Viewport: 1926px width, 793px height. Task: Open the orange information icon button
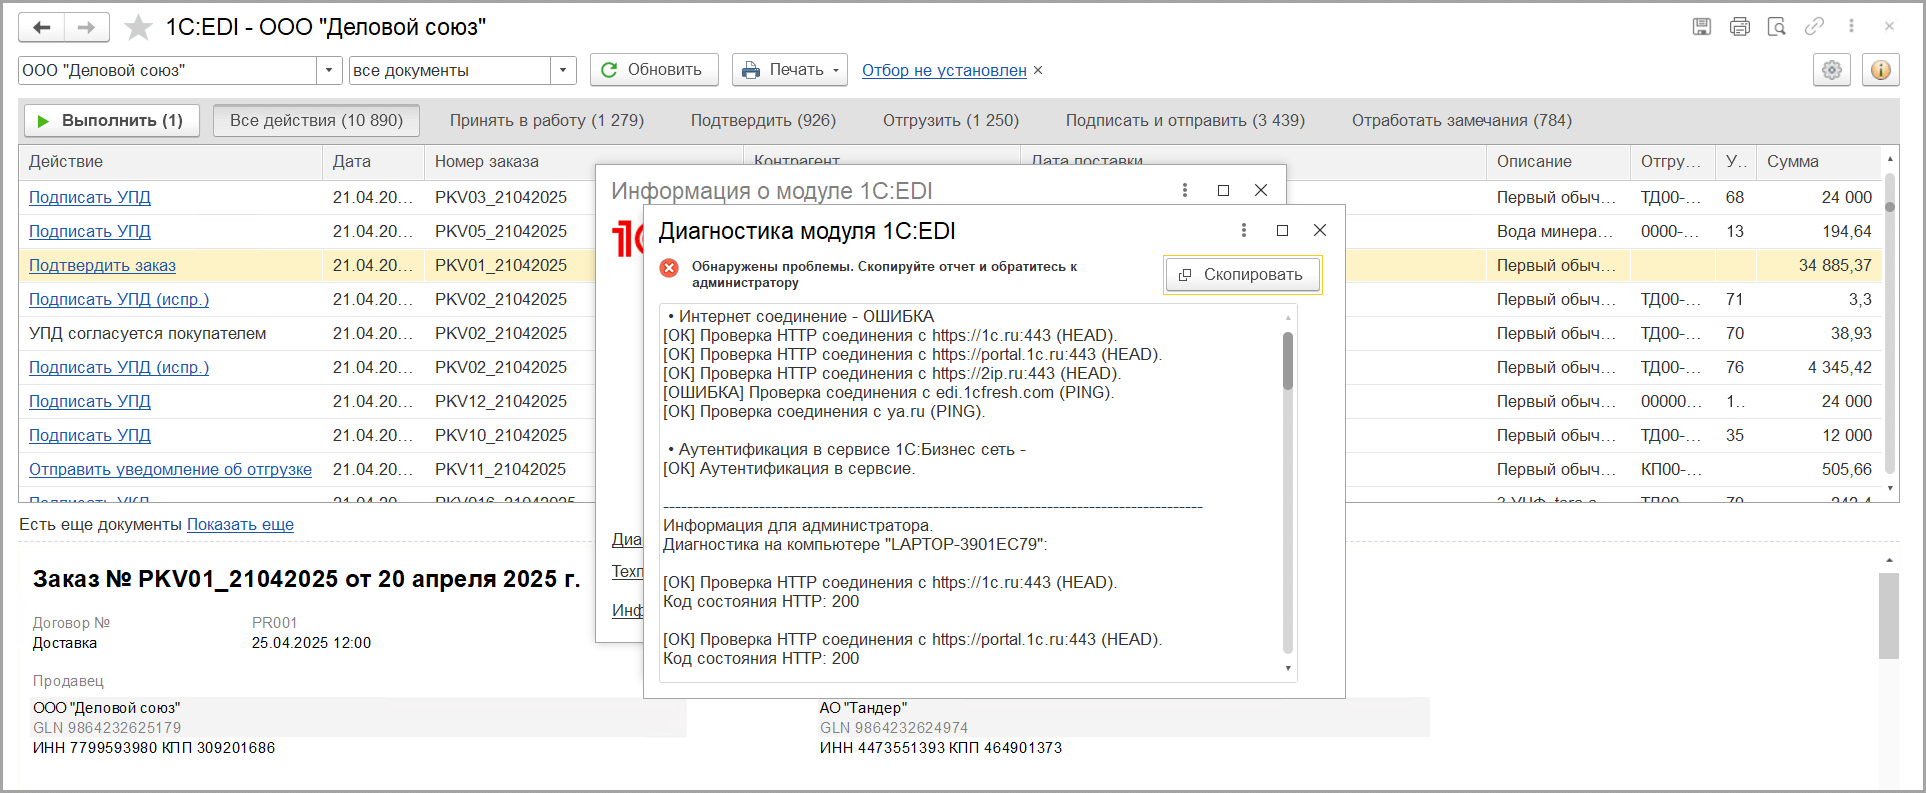[1881, 70]
